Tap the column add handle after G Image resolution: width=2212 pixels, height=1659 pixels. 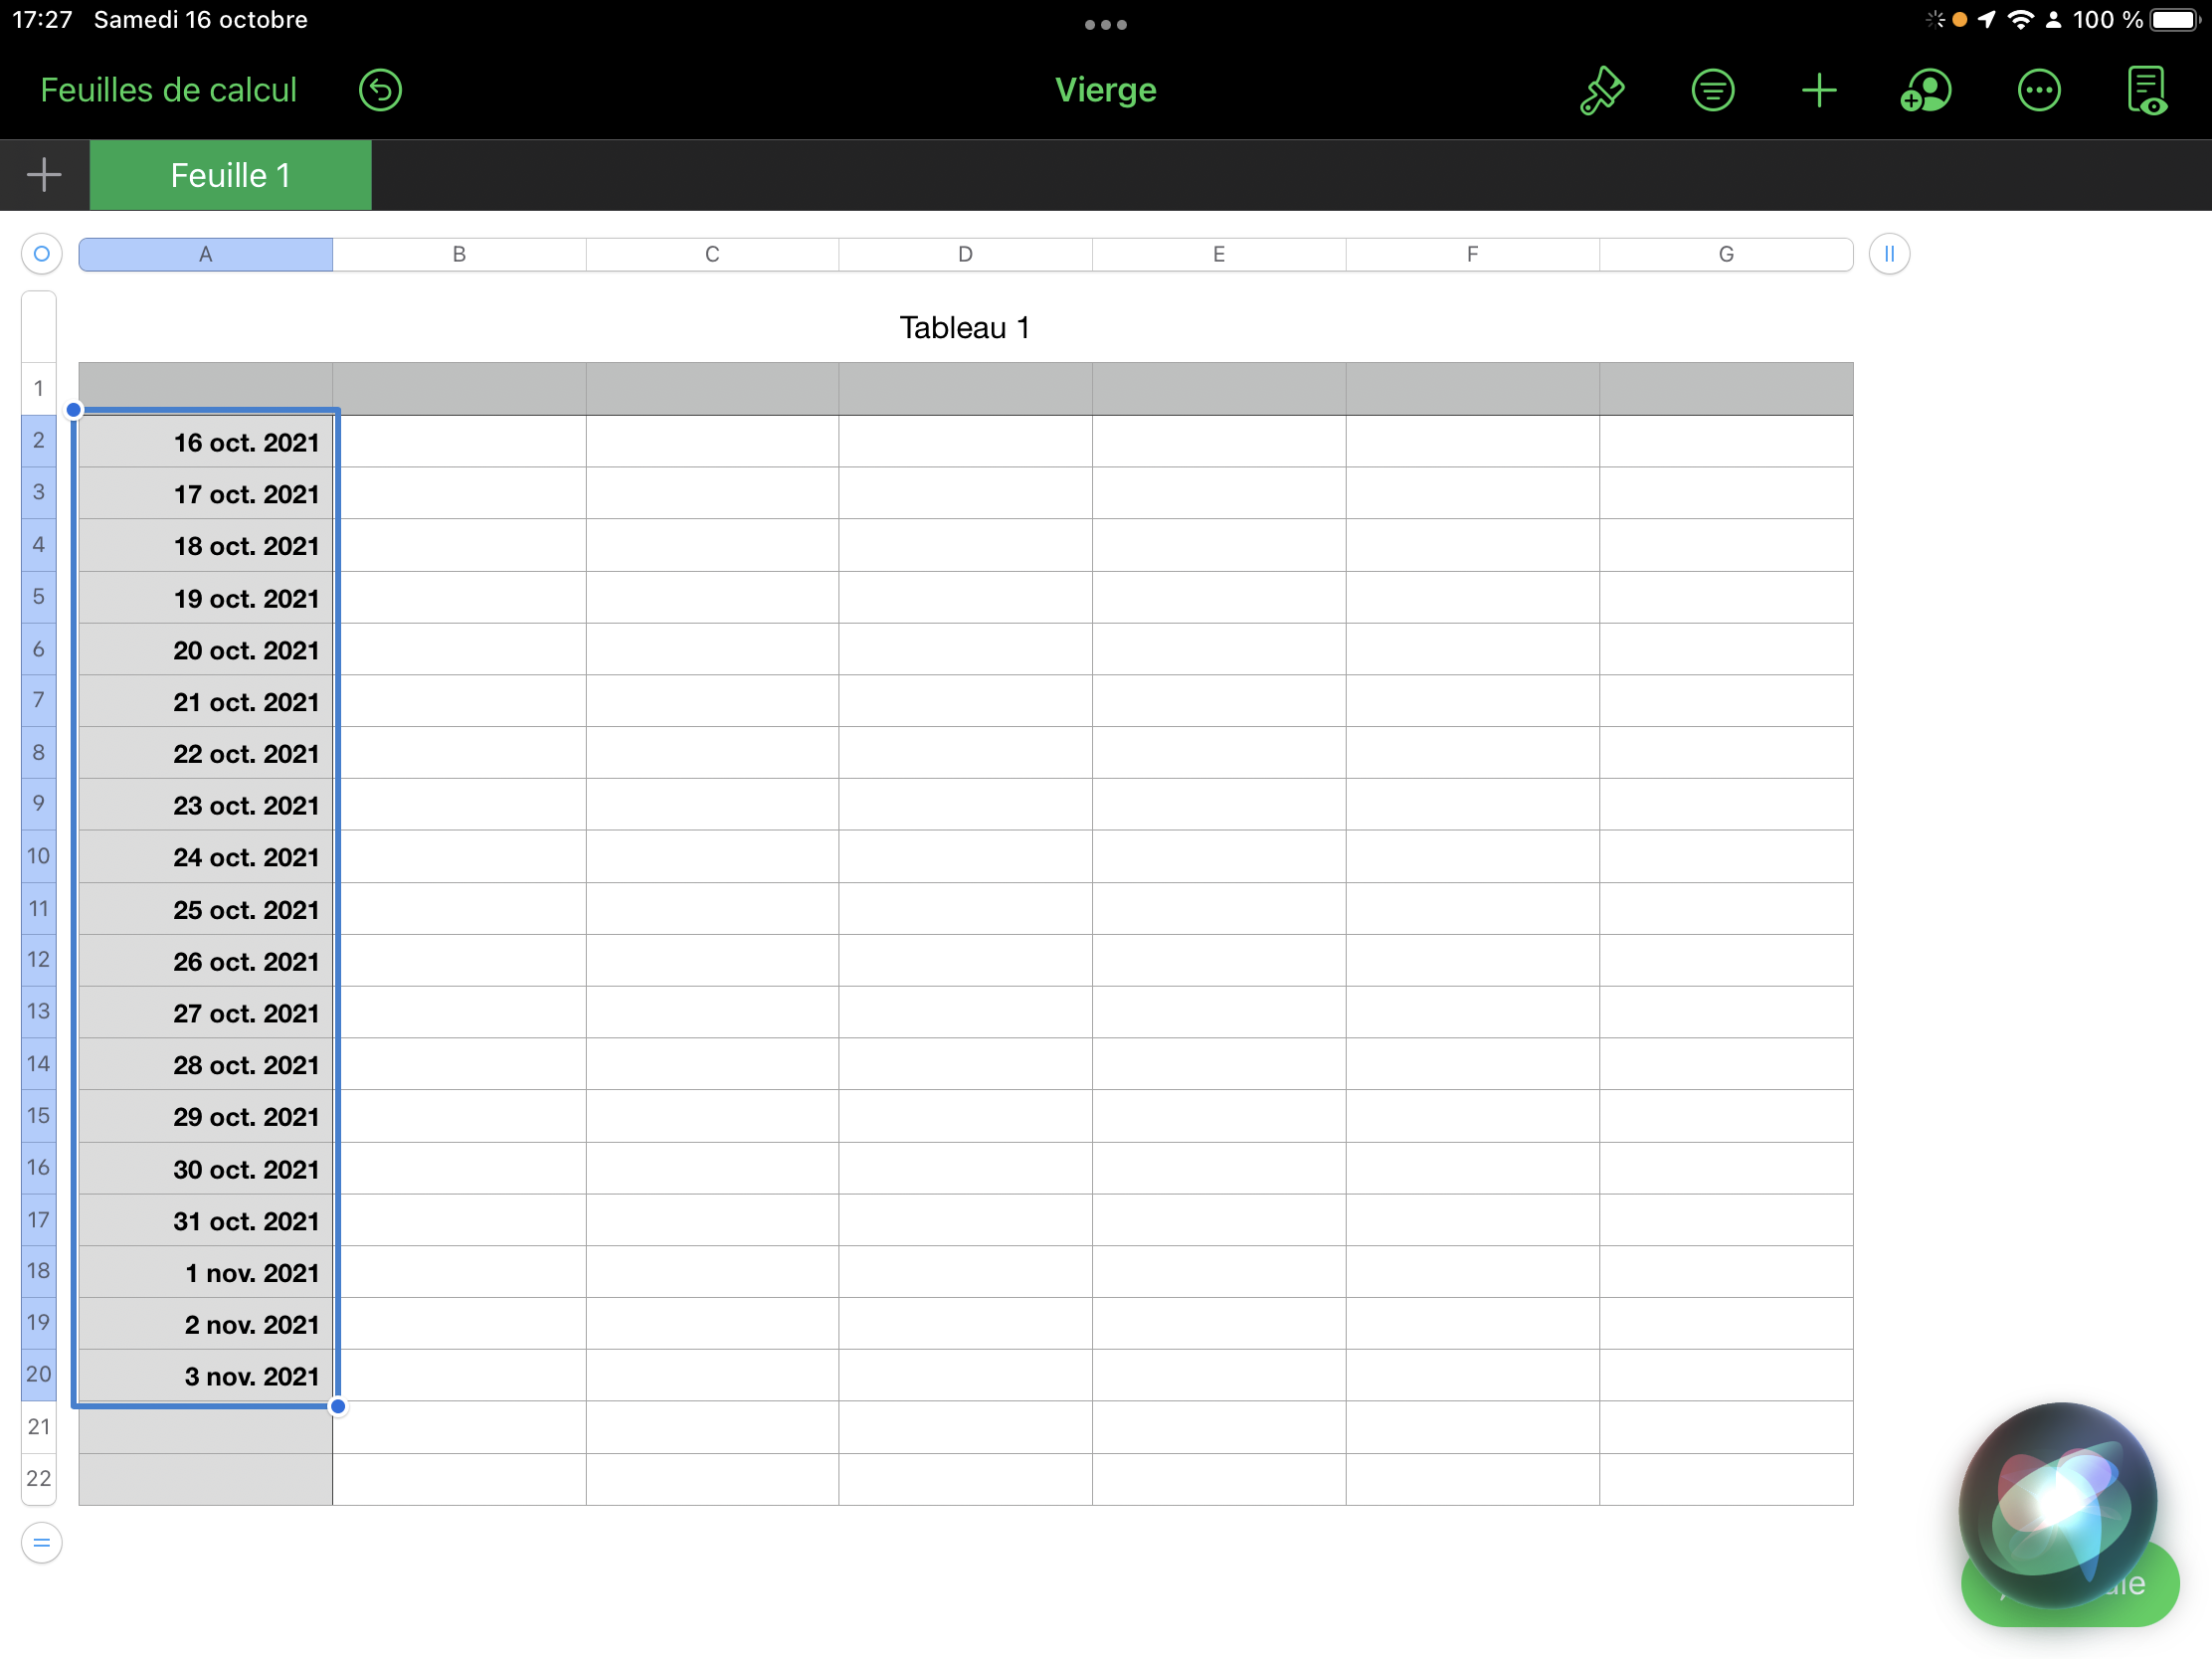pyautogui.click(x=1889, y=254)
